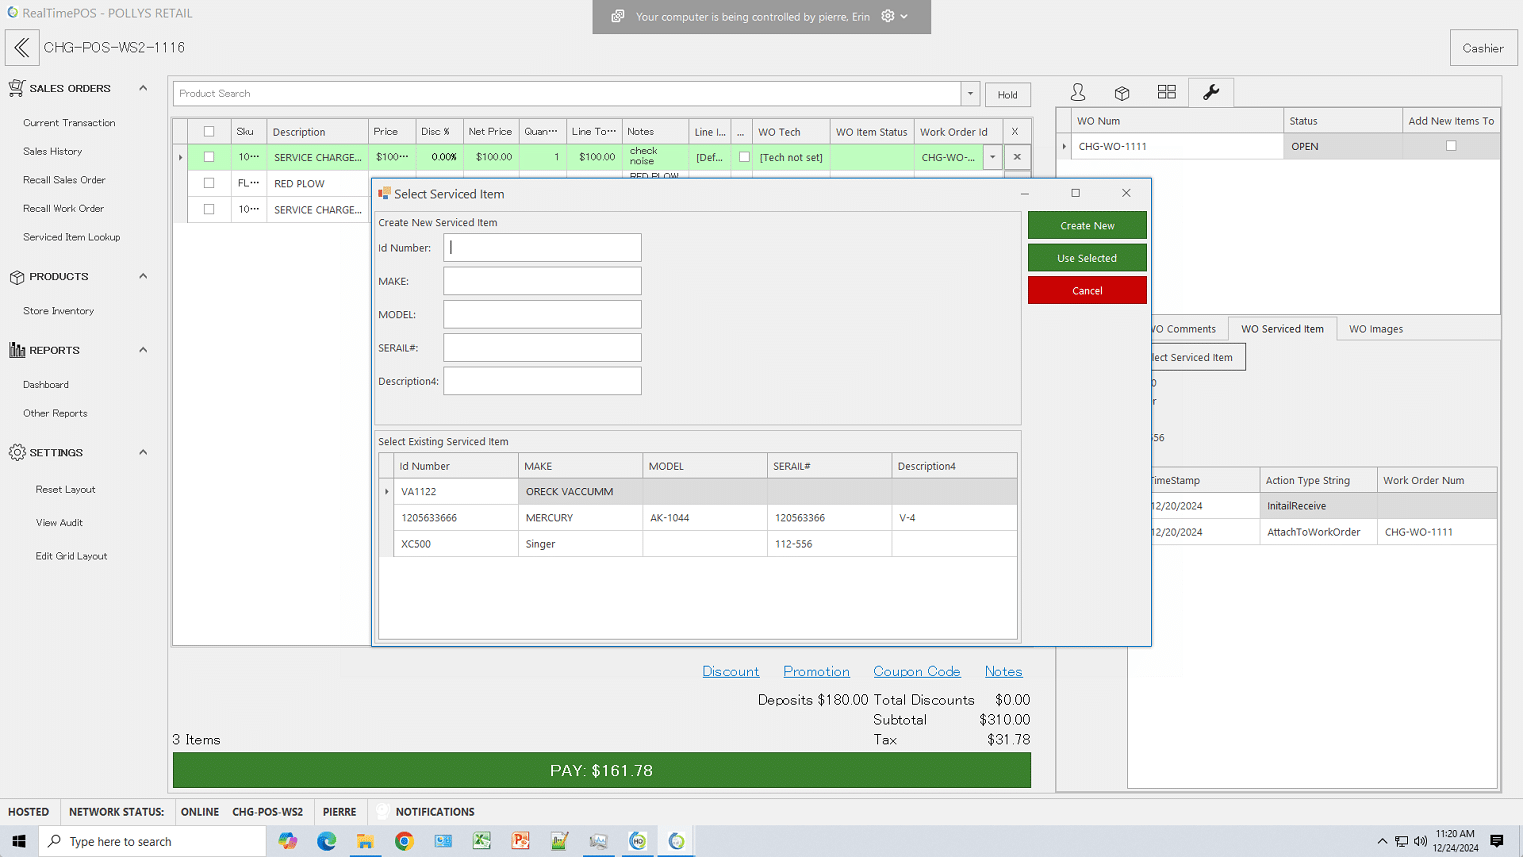
Task: Open the Work Order Id dropdown arrow
Action: (x=993, y=157)
